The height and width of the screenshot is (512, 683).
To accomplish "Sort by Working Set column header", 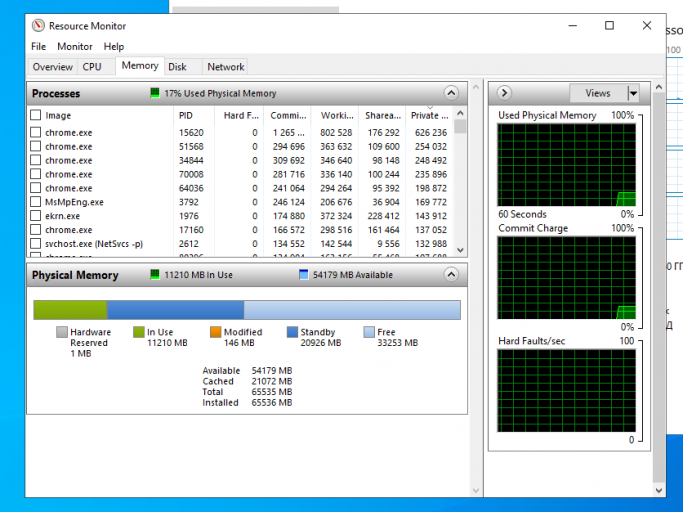I will 335,115.
